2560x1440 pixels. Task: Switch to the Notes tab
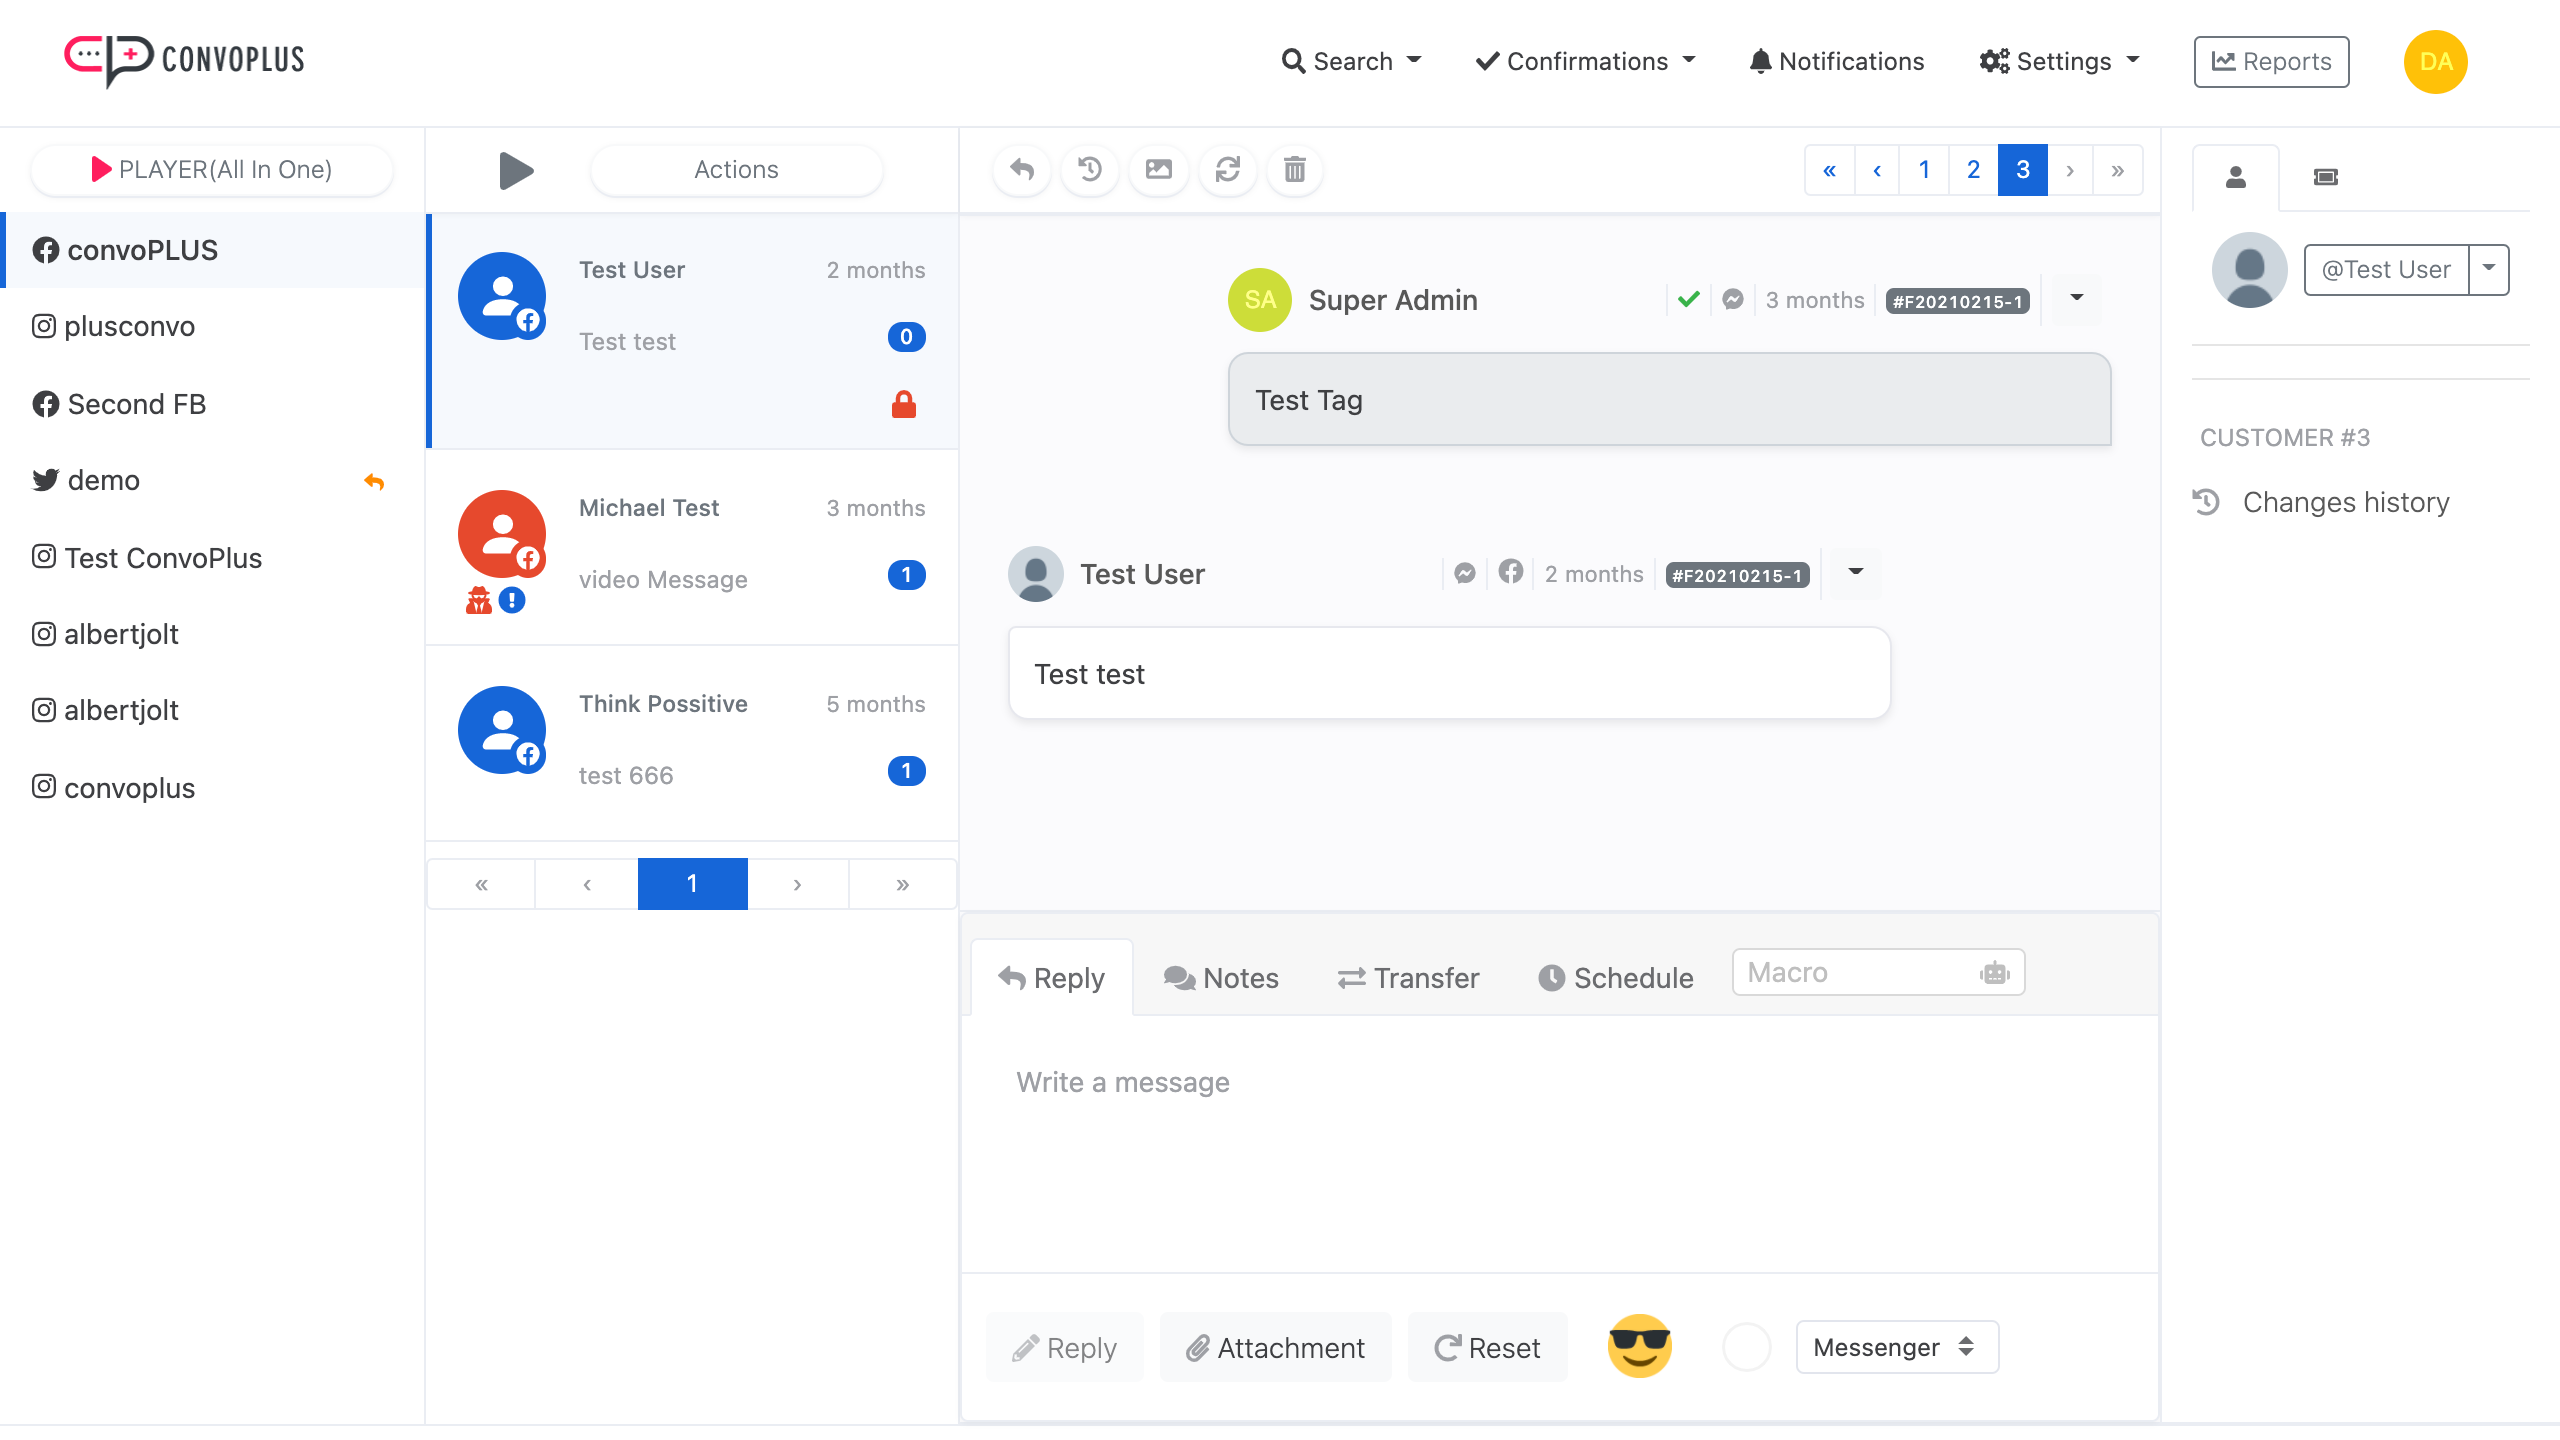1221,977
